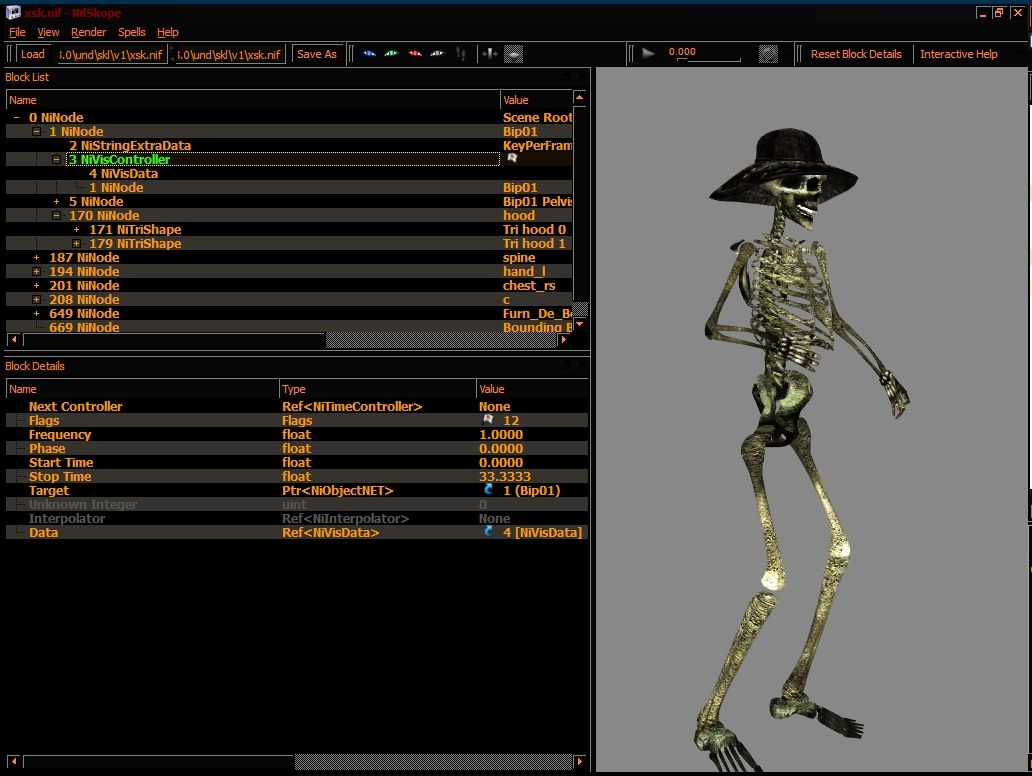Expand the 5 NiNode branch
Image resolution: width=1032 pixels, height=776 pixels.
pyautogui.click(x=57, y=201)
